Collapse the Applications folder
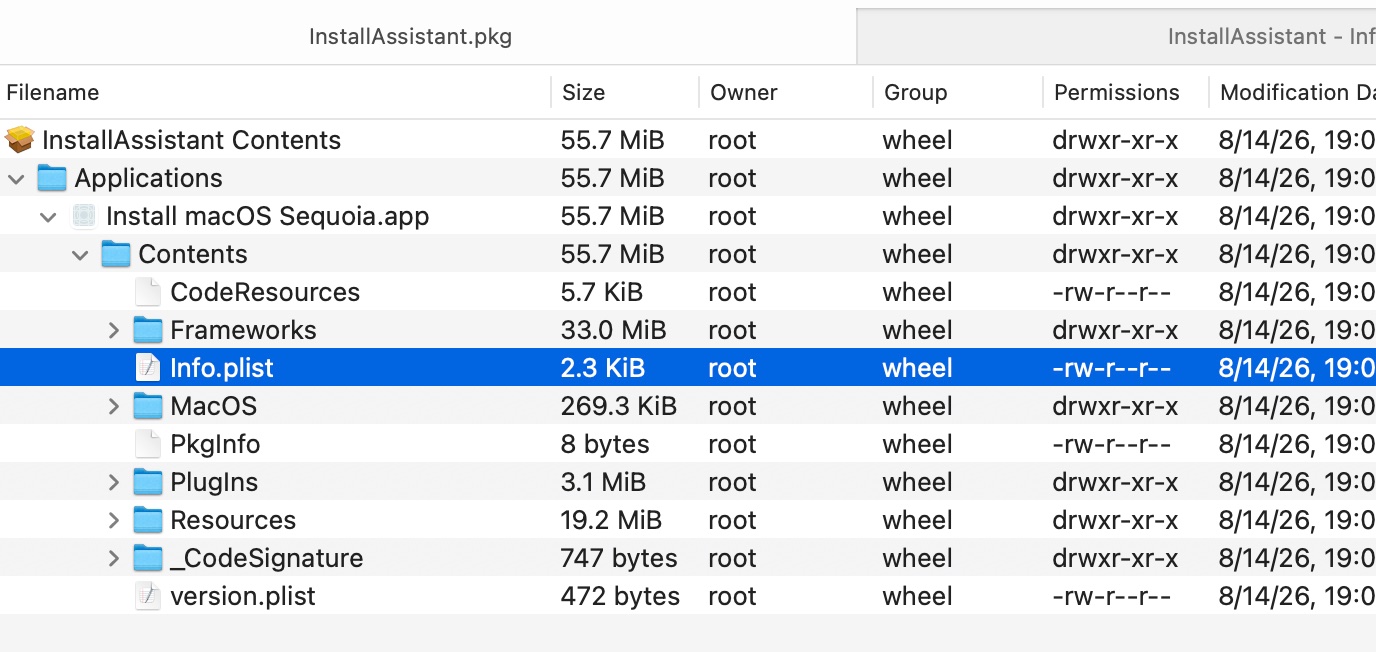Image resolution: width=1376 pixels, height=662 pixels. [x=16, y=179]
